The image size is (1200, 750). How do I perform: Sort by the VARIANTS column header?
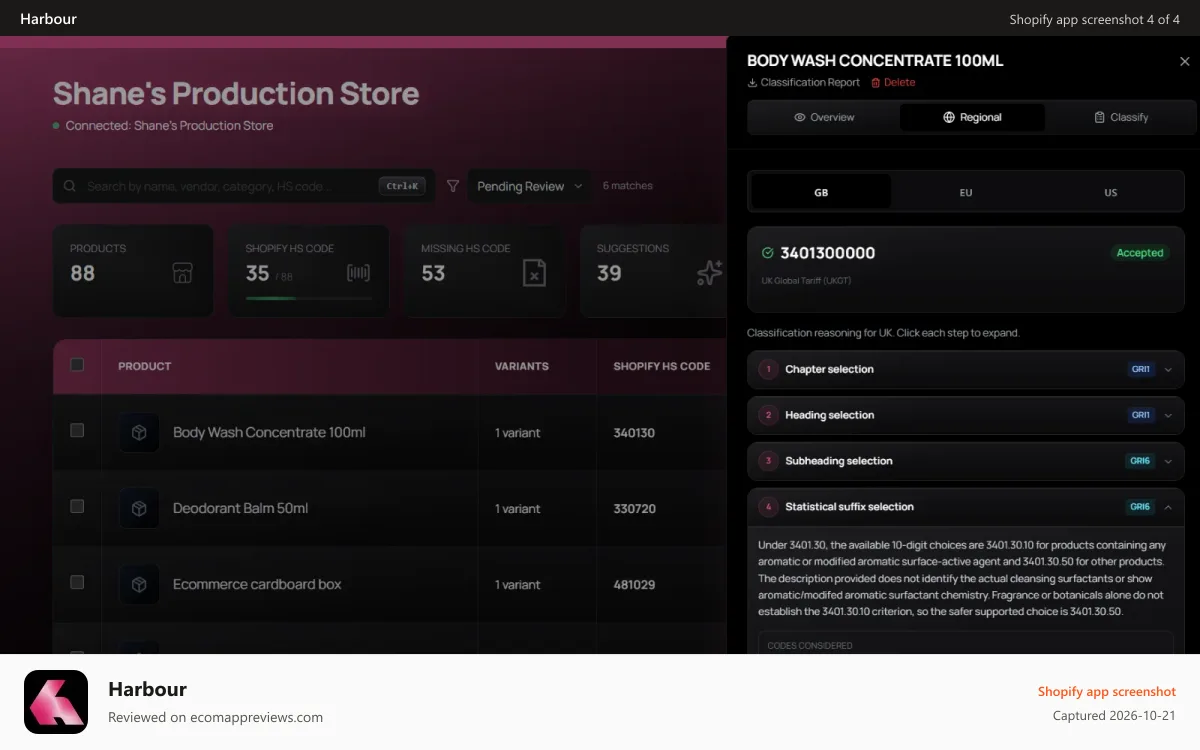tap(522, 366)
